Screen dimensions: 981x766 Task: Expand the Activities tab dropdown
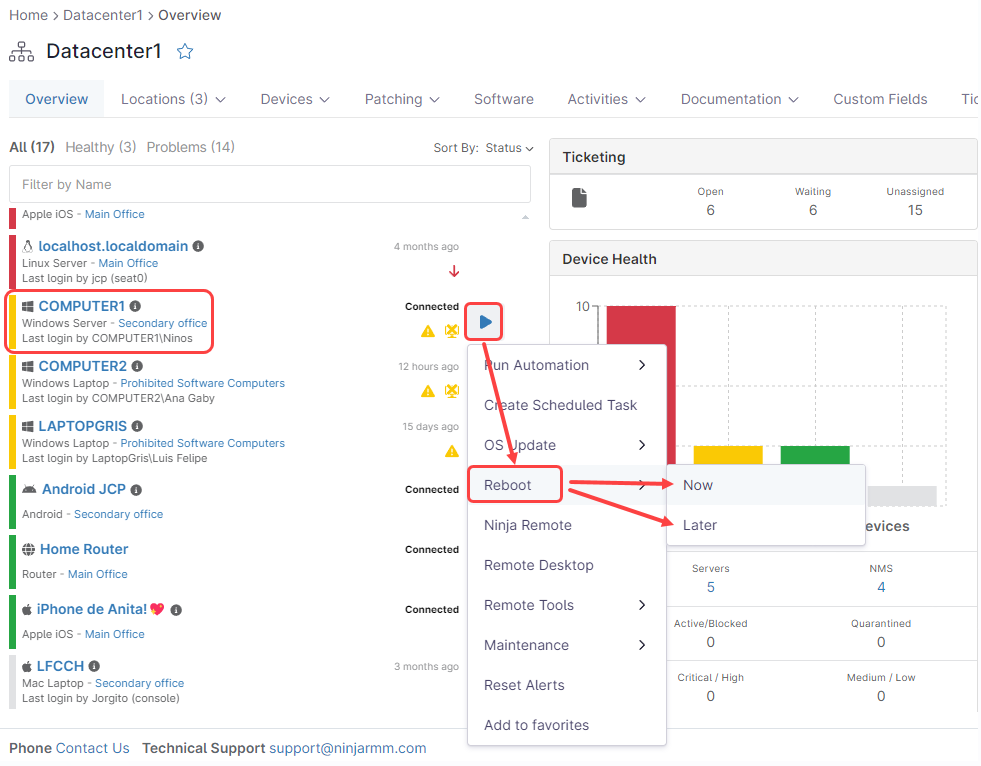click(x=640, y=100)
